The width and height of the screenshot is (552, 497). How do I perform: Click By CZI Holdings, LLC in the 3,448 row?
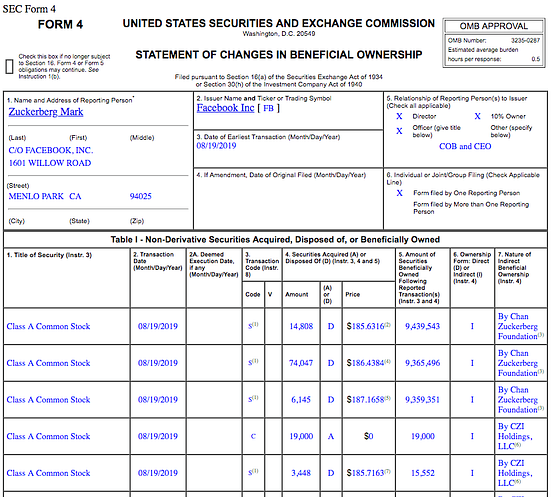515,473
